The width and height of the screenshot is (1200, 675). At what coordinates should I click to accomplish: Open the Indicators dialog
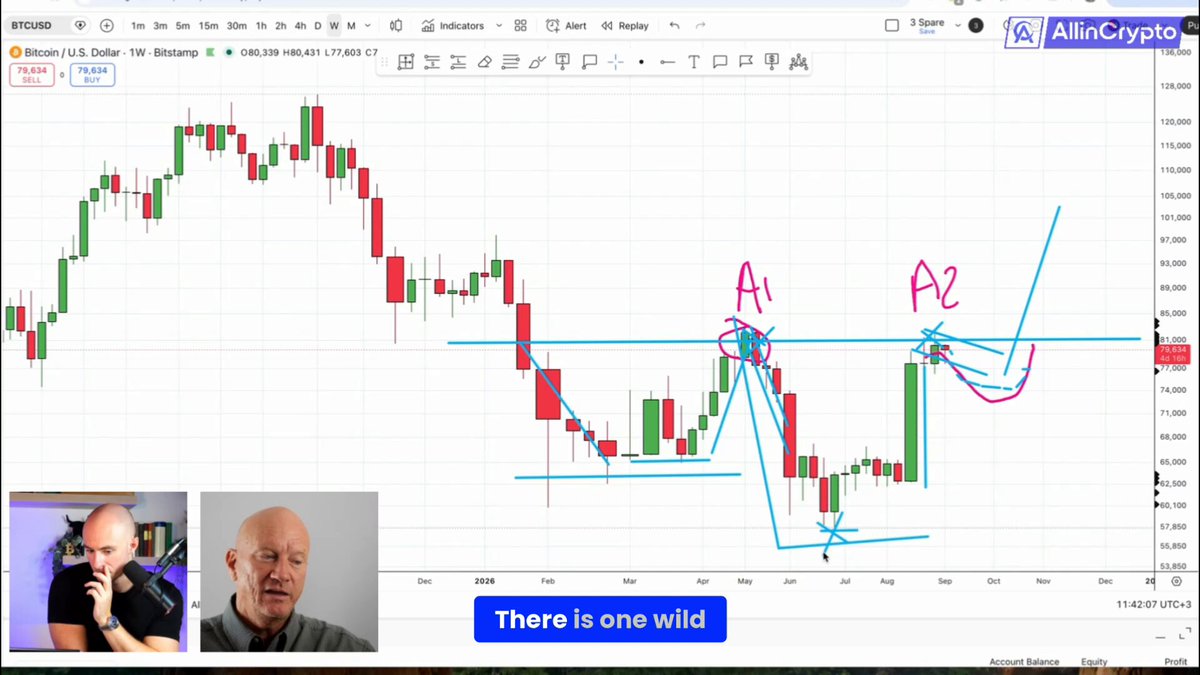coord(453,26)
